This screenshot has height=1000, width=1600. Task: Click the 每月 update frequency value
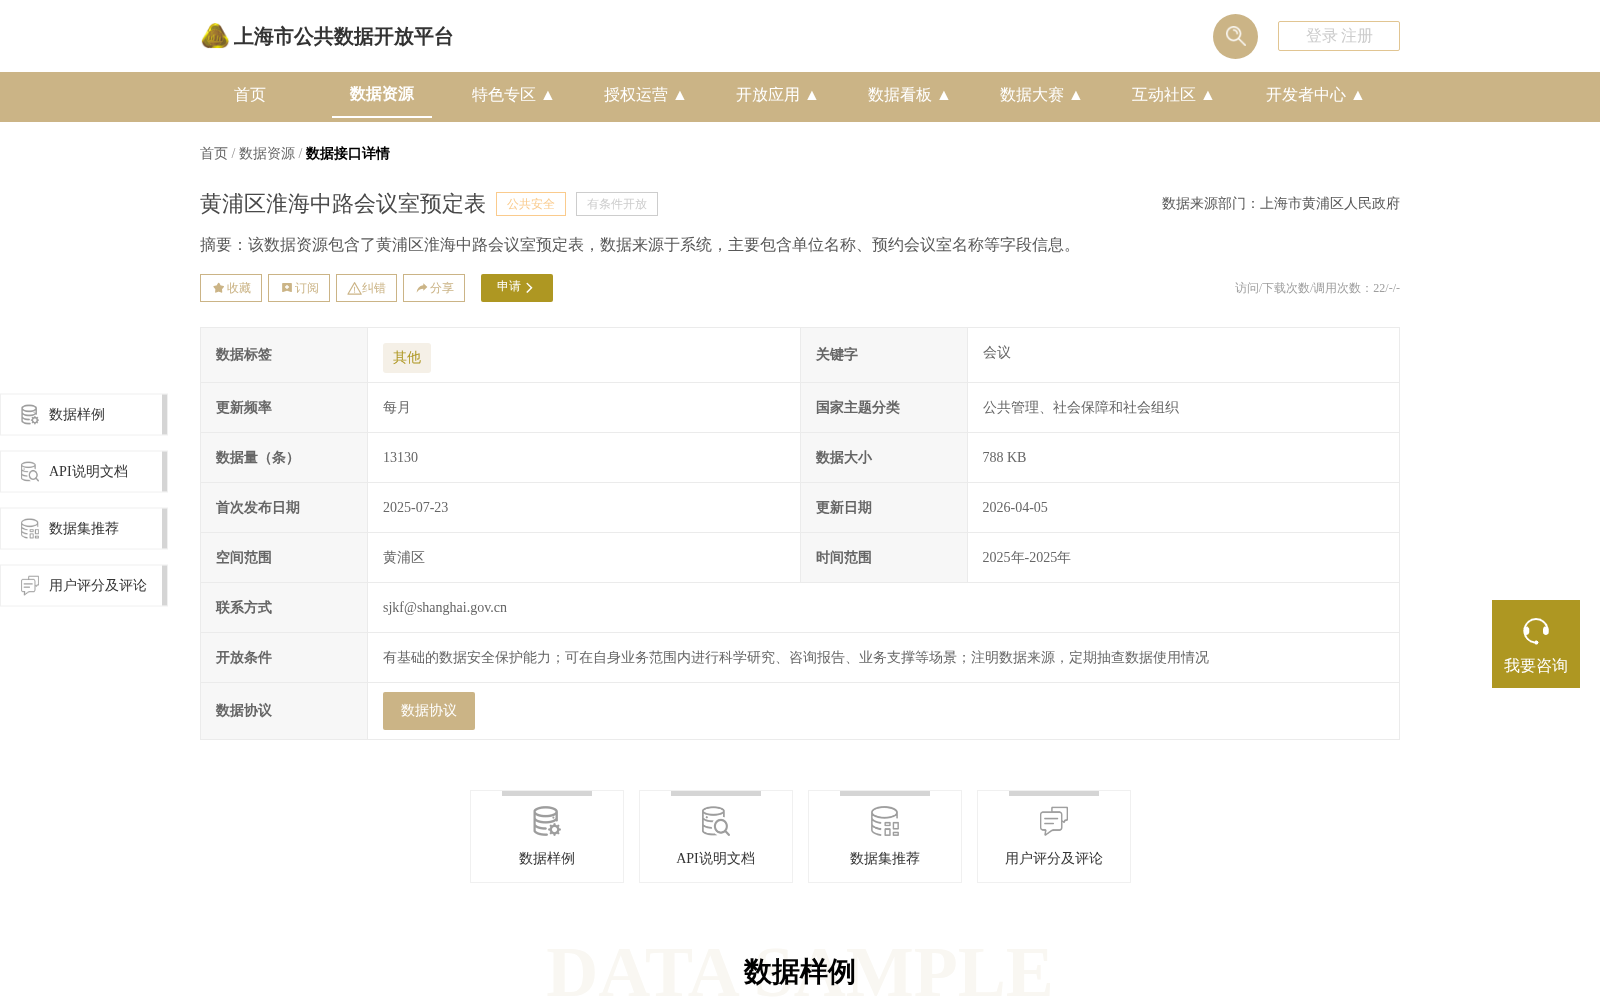click(397, 408)
